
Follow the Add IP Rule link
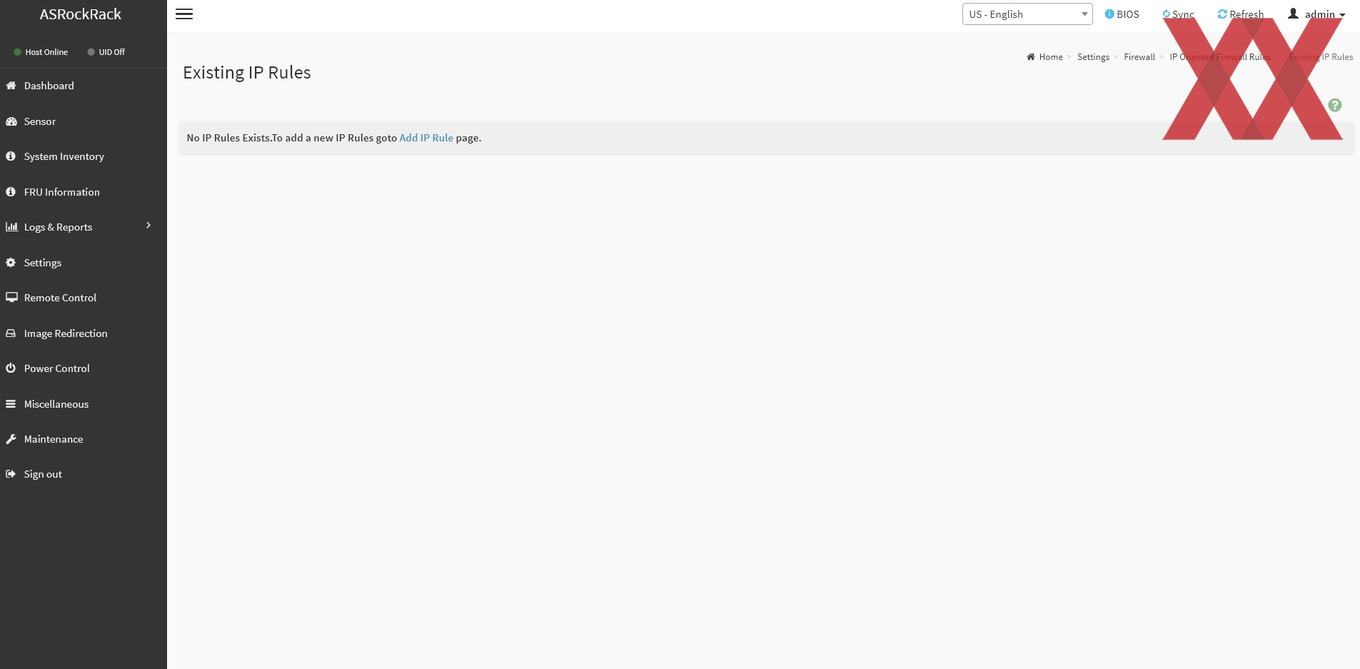click(426, 138)
